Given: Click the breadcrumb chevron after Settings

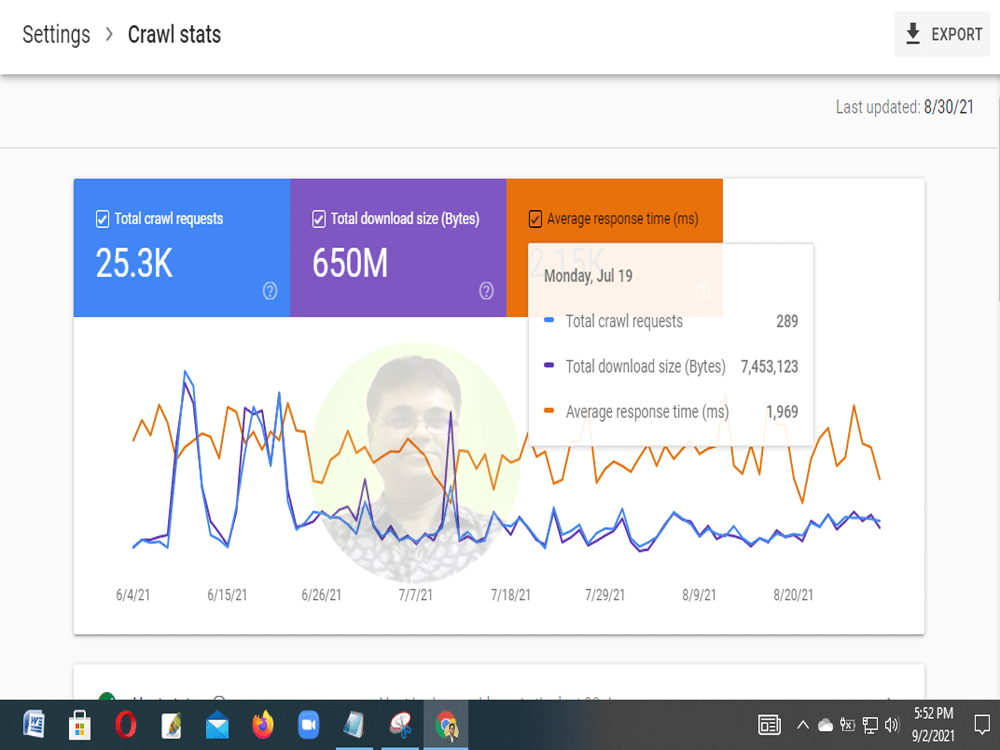Looking at the screenshot, I should pyautogui.click(x=109, y=34).
